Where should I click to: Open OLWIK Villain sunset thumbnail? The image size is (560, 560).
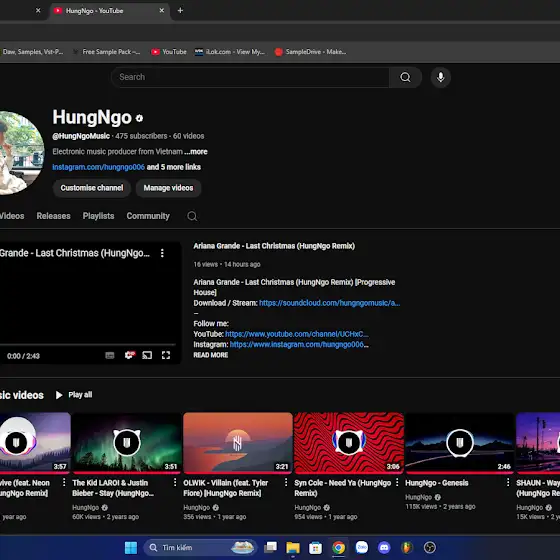tap(238, 443)
